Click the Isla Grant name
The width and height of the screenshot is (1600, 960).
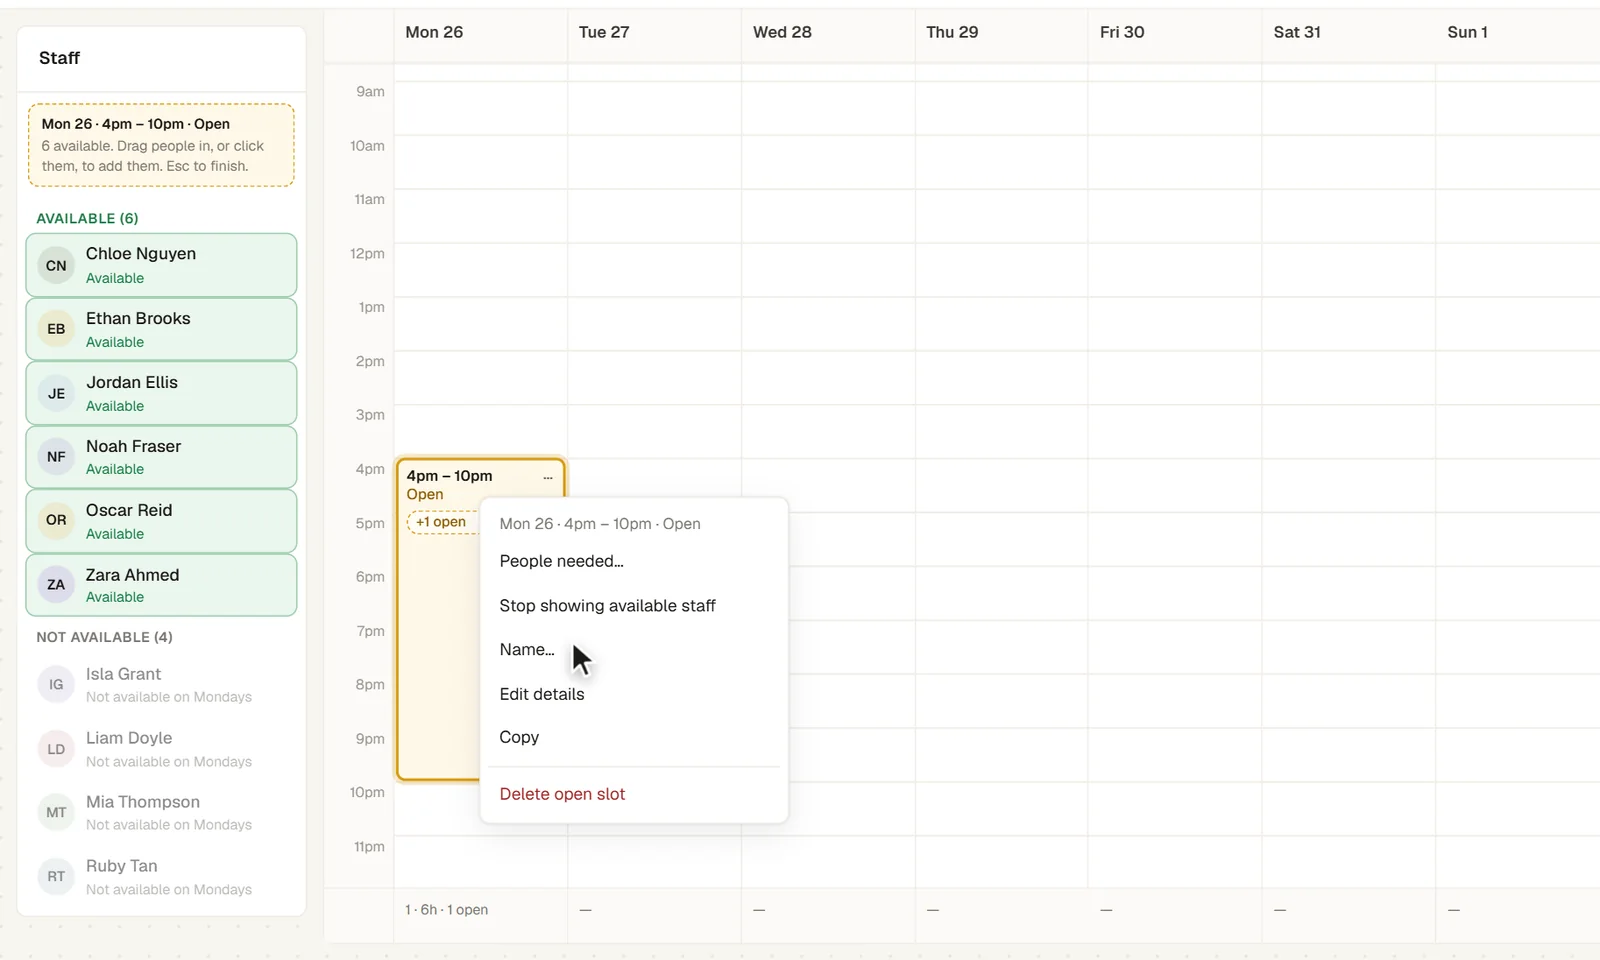click(x=123, y=674)
